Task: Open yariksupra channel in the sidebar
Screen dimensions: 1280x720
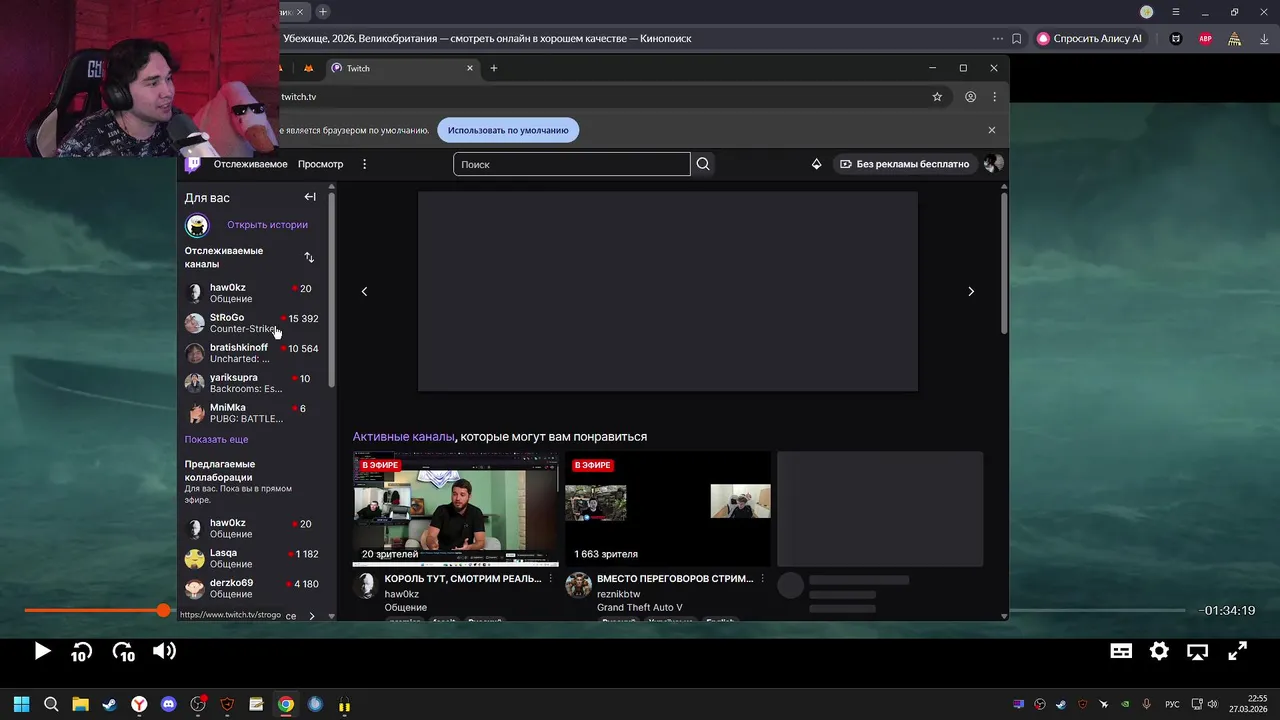Action: coord(252,383)
